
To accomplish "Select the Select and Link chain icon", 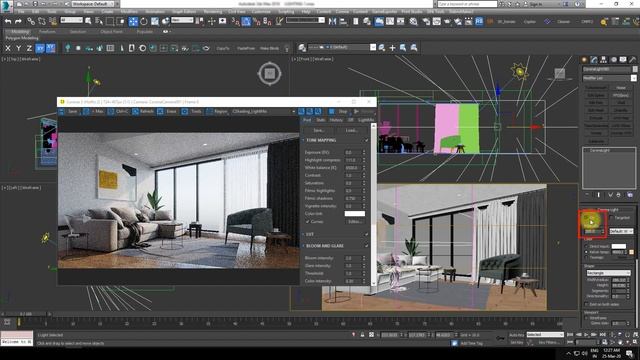I will click(x=31, y=21).
